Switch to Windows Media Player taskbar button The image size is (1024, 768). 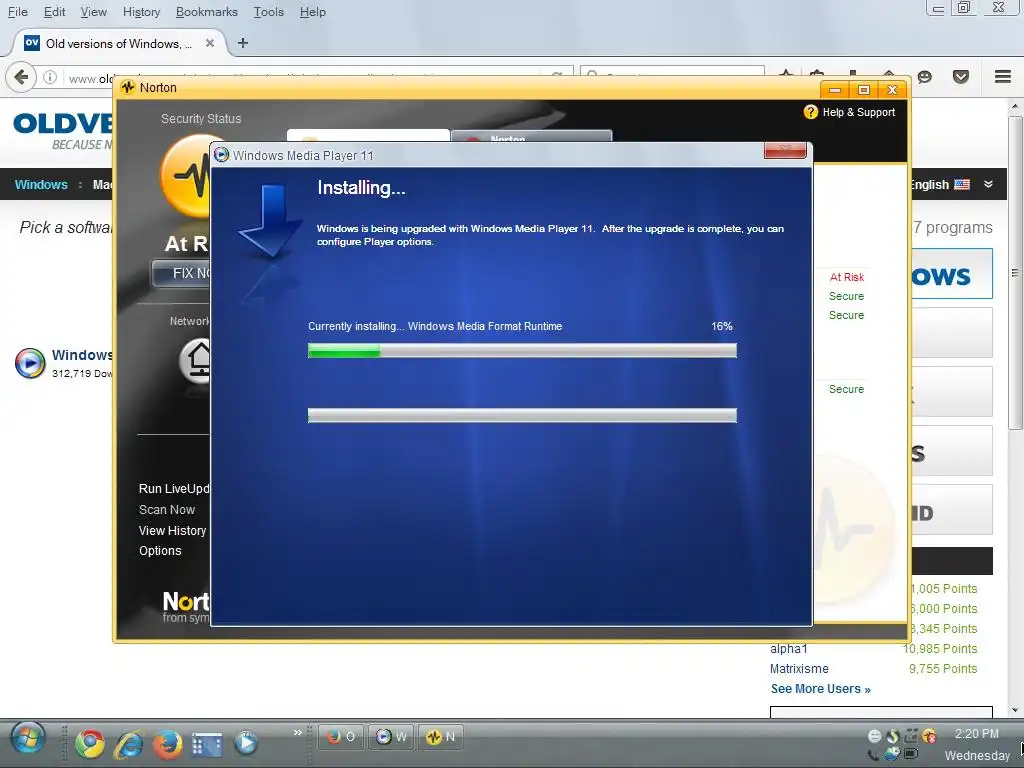[x=391, y=737]
